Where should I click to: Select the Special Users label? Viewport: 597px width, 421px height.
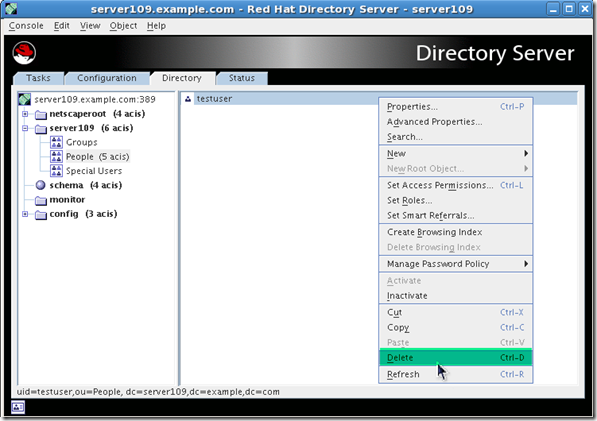(x=94, y=171)
